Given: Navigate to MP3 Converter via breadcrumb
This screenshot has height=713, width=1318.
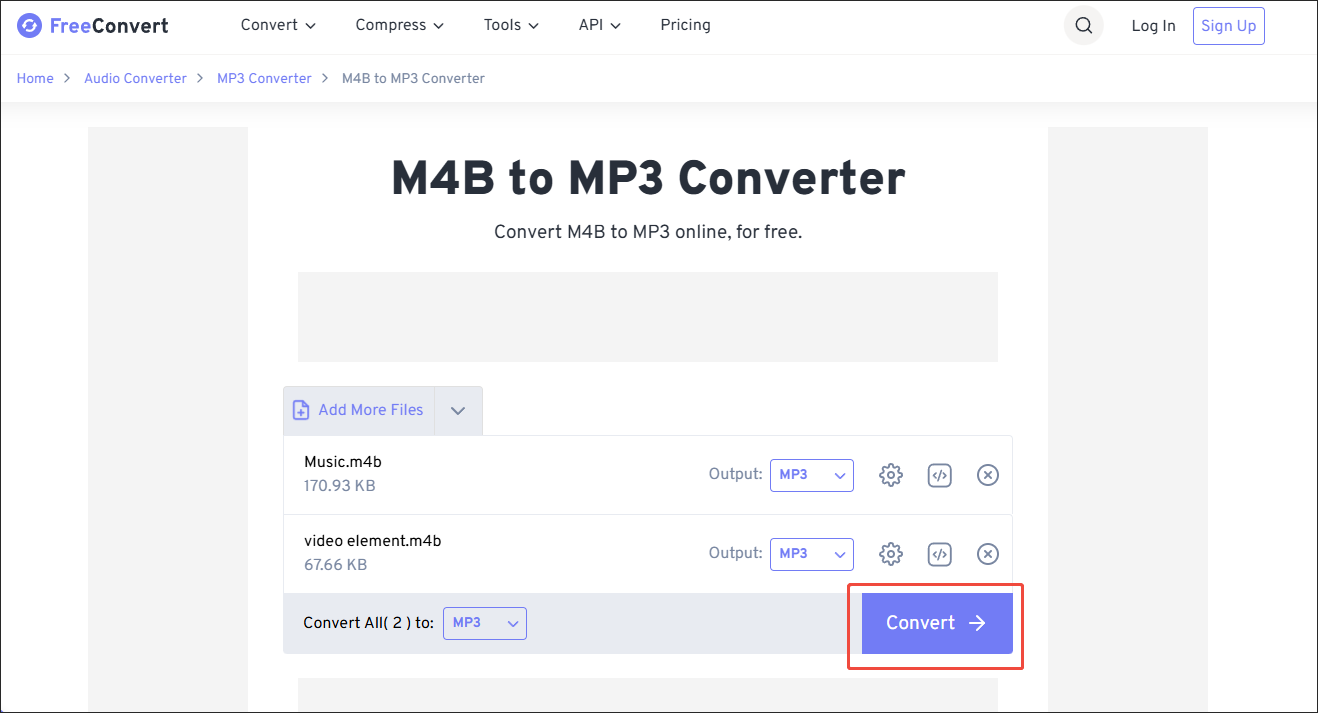Looking at the screenshot, I should [x=264, y=78].
